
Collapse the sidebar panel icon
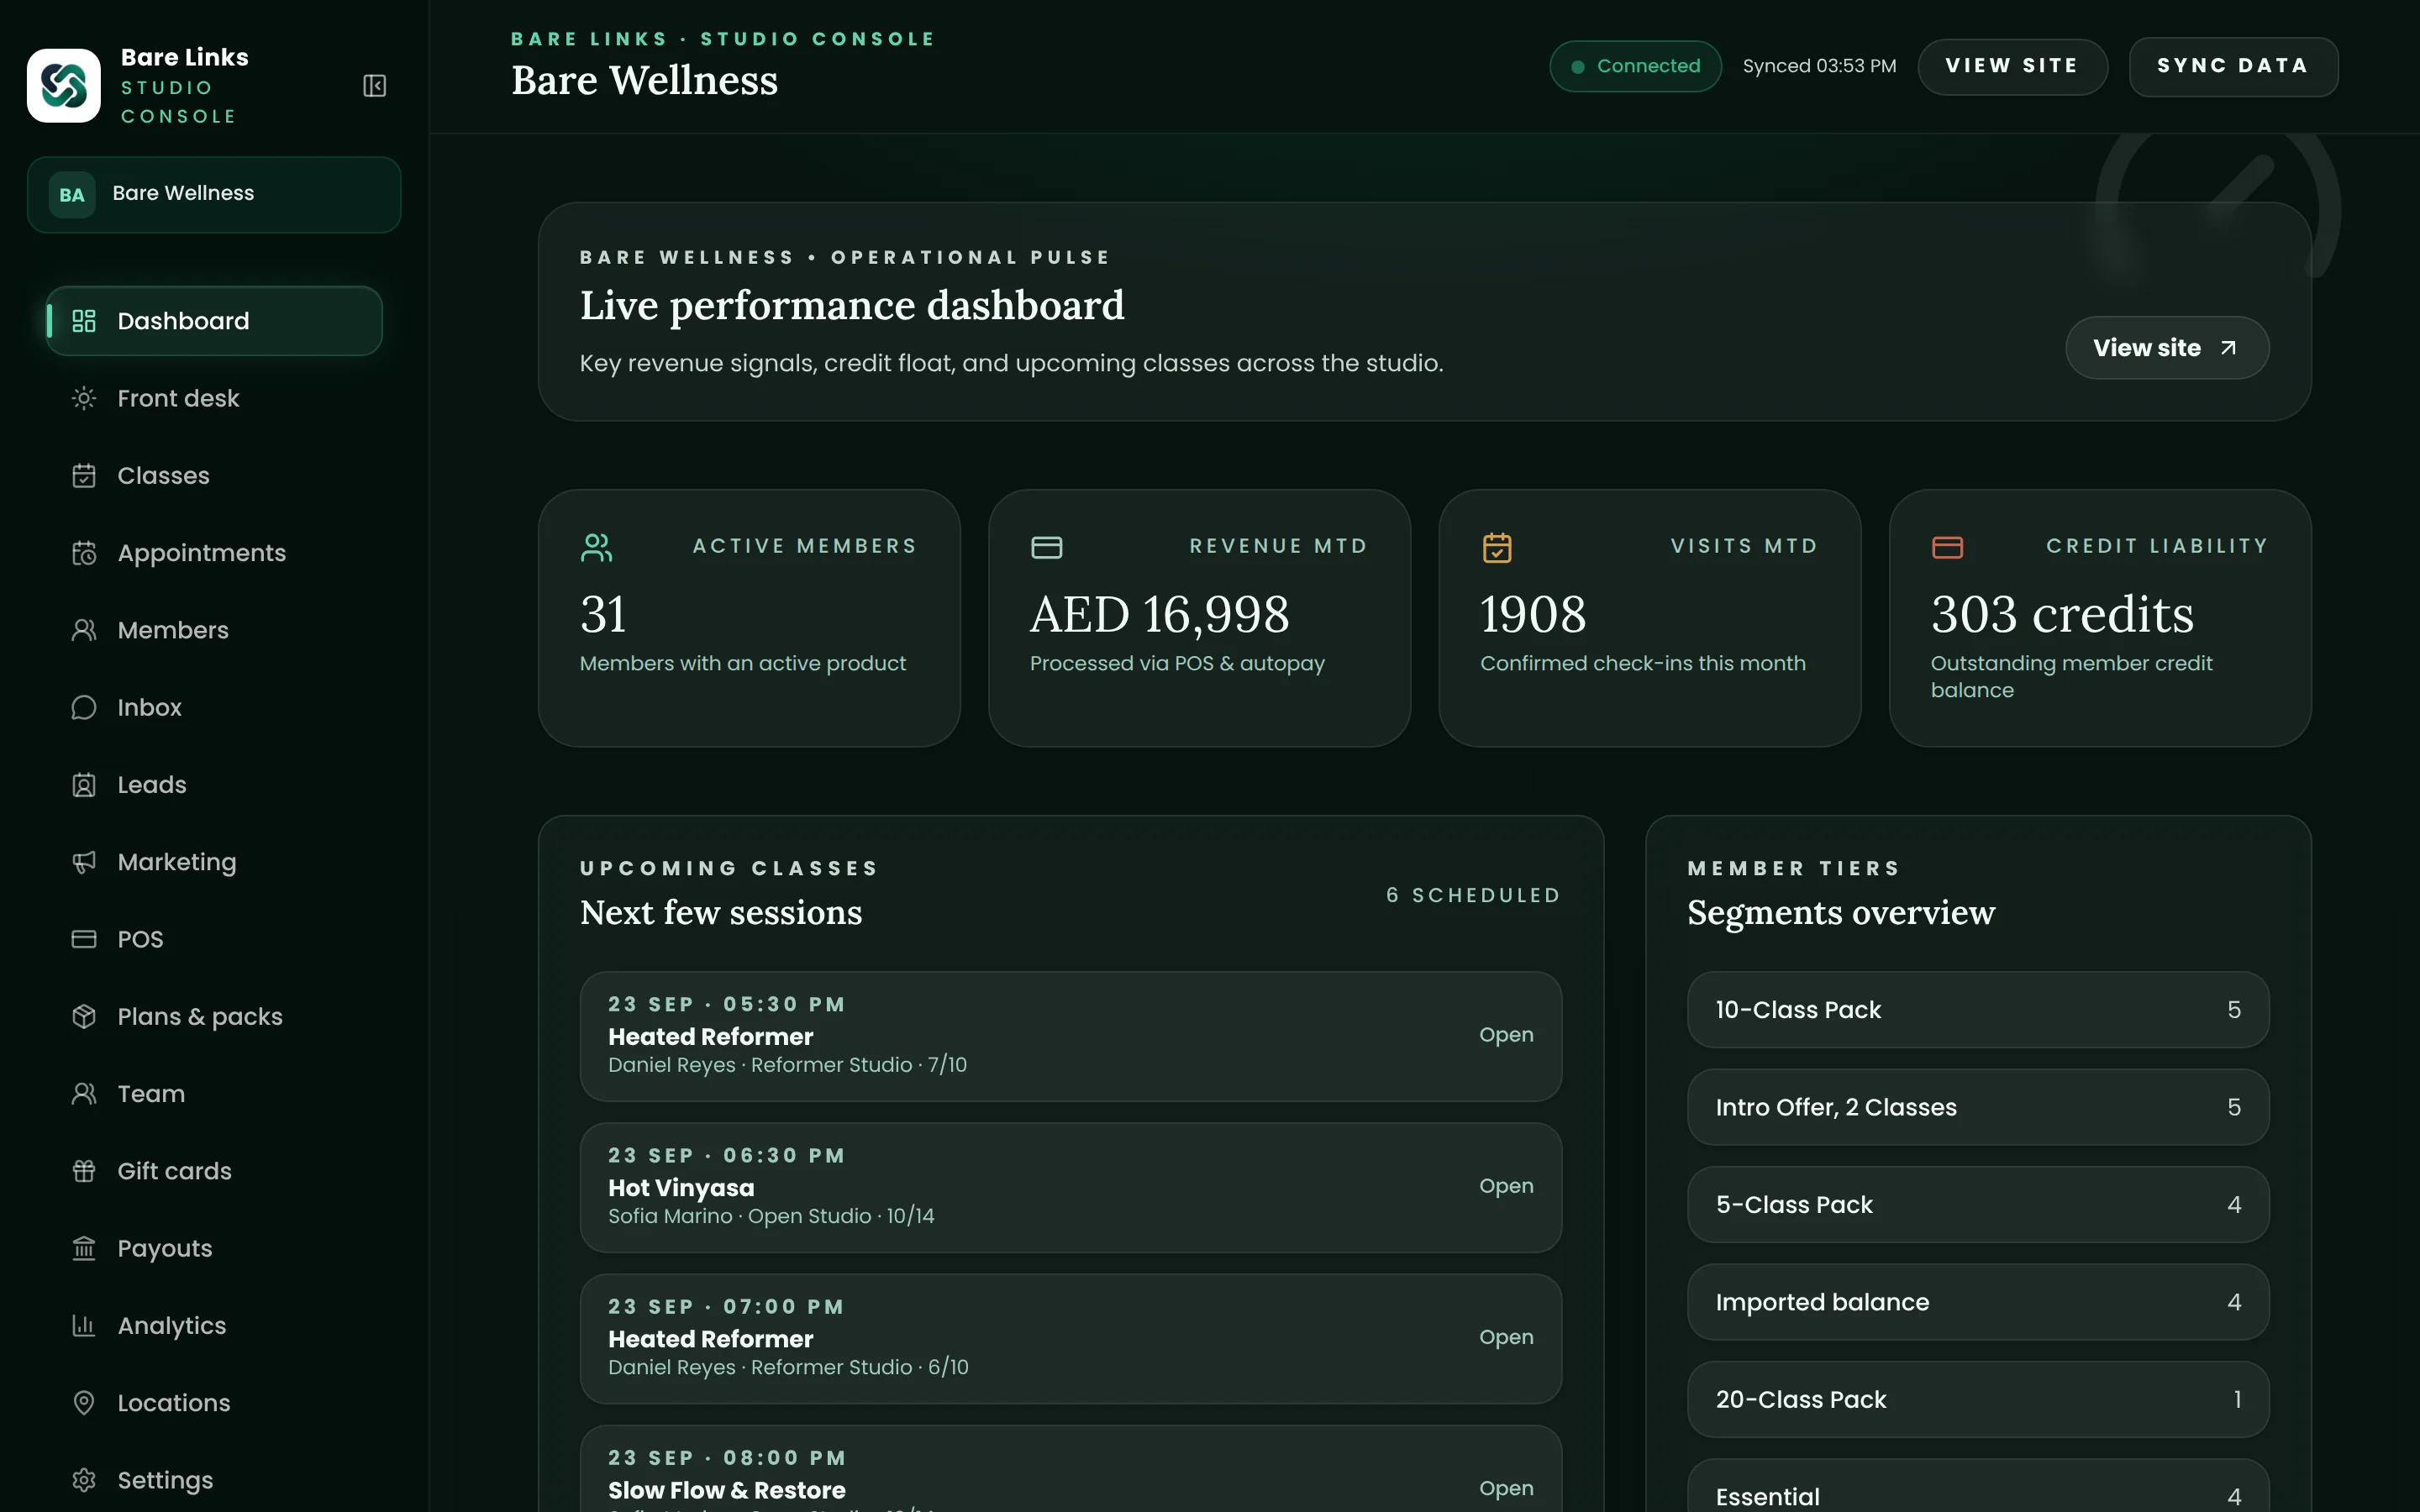coord(374,86)
